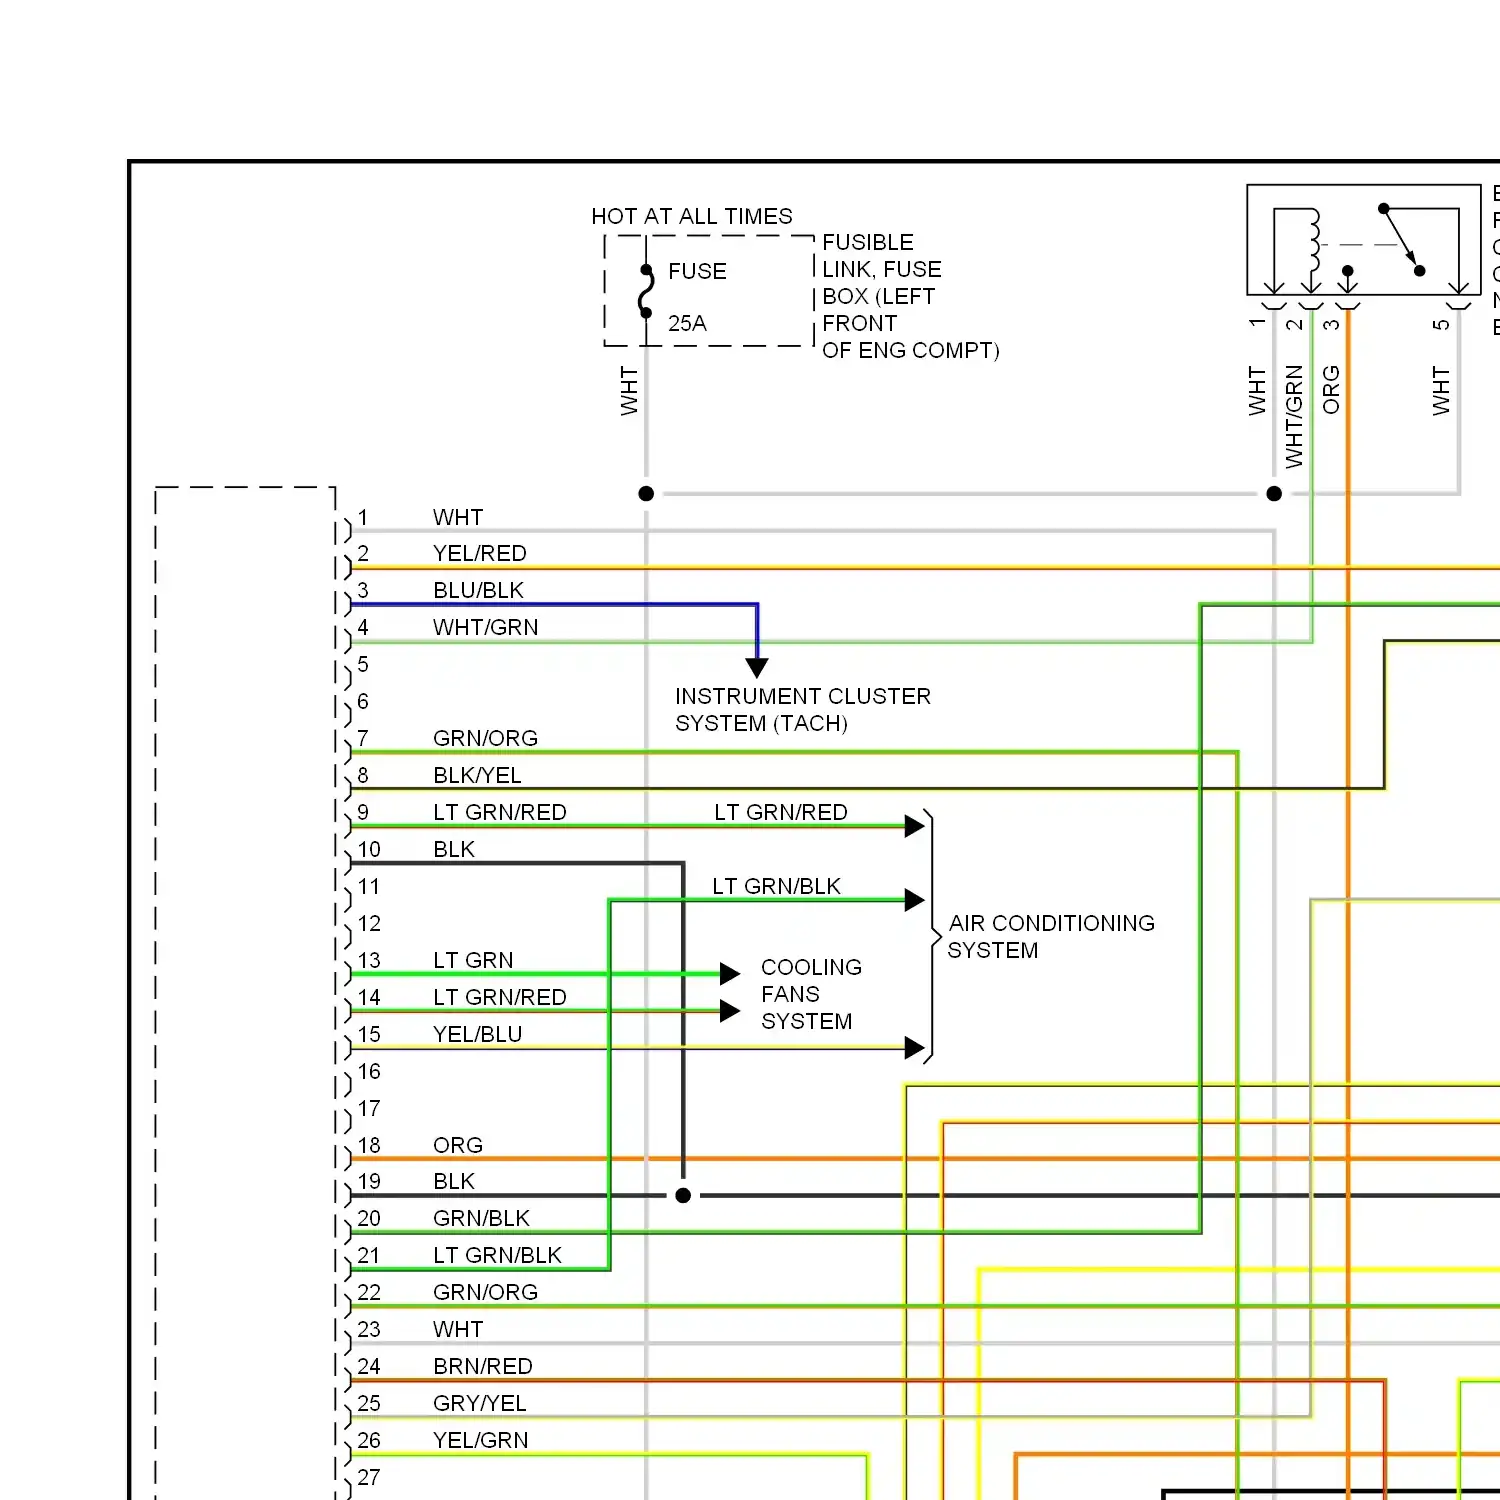Image resolution: width=1500 pixels, height=1500 pixels.
Task: Click the splice dot below the fuse WHT wire
Action: 646,493
